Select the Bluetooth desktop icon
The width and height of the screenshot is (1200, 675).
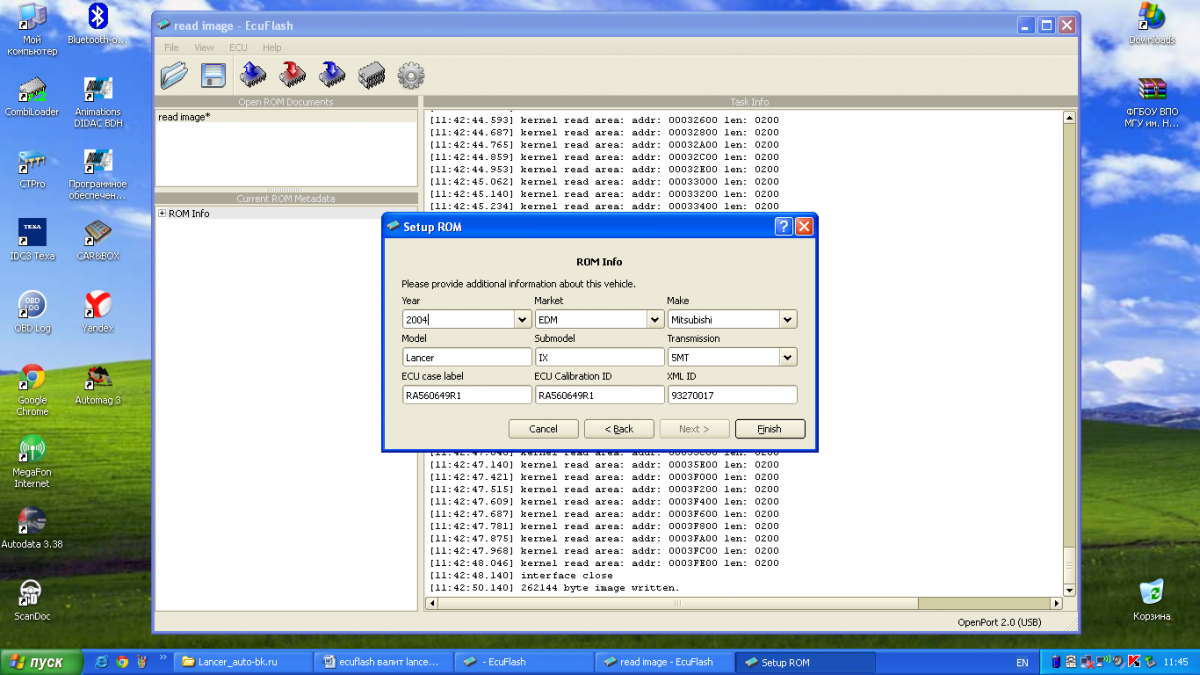click(x=97, y=24)
